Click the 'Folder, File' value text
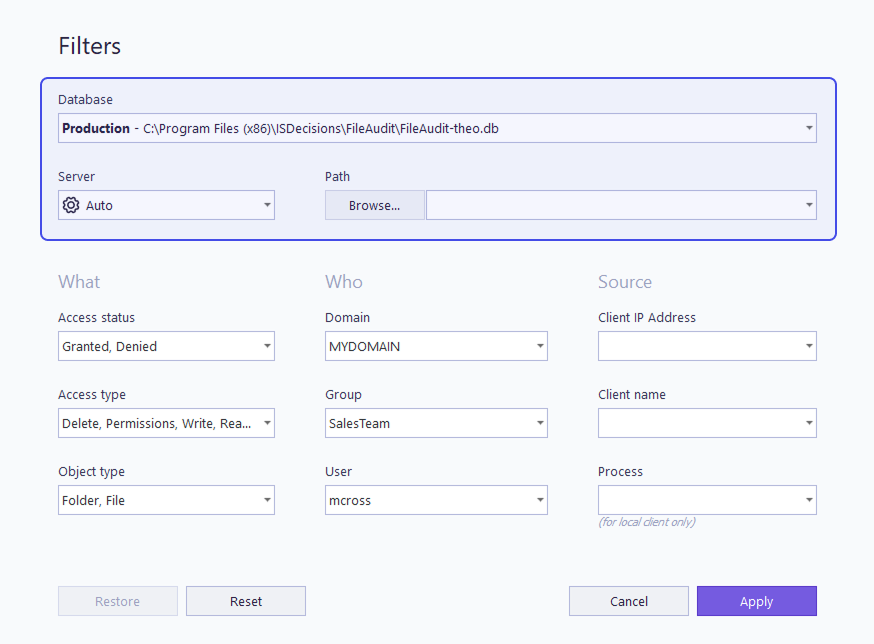Viewport: 874px width, 644px height. click(93, 500)
